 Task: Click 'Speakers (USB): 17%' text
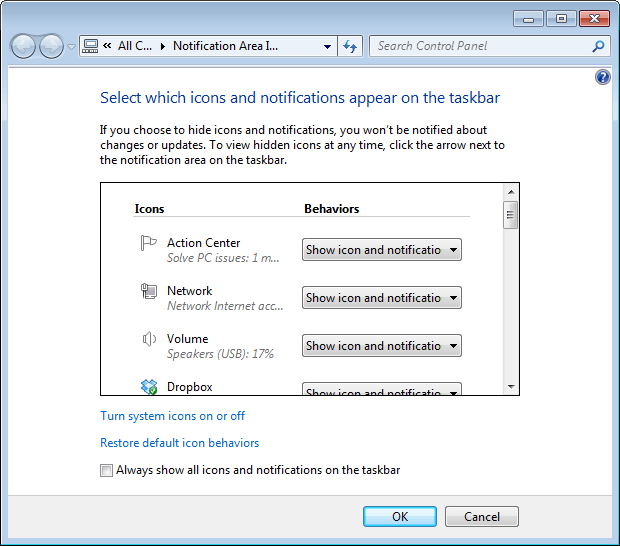[x=220, y=354]
